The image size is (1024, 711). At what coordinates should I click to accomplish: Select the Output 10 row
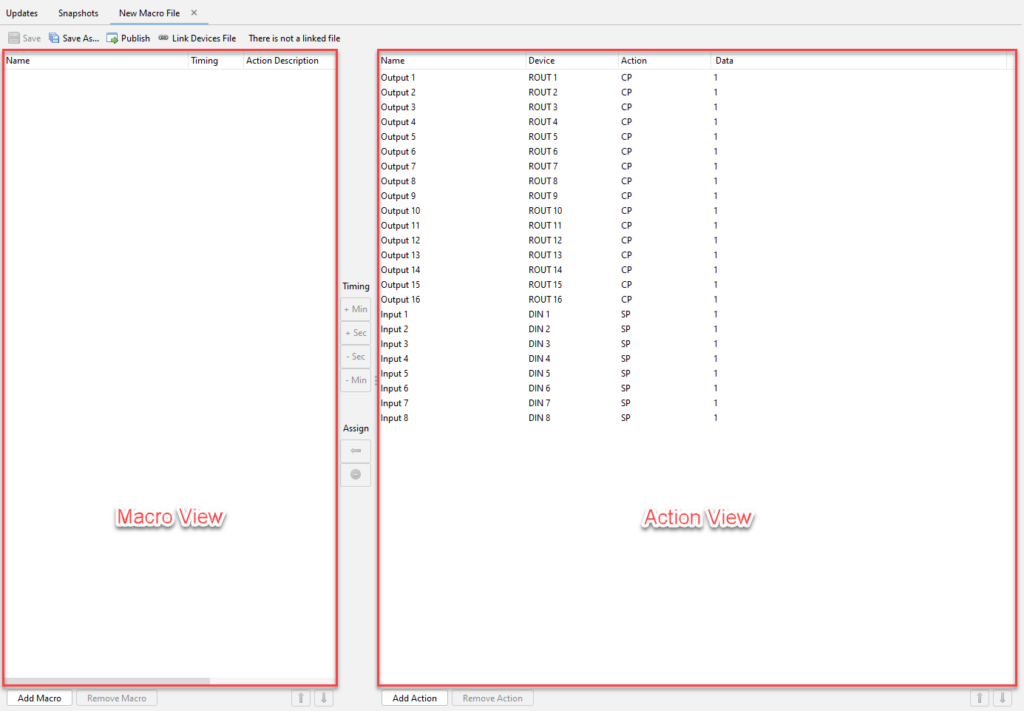pyautogui.click(x=696, y=211)
